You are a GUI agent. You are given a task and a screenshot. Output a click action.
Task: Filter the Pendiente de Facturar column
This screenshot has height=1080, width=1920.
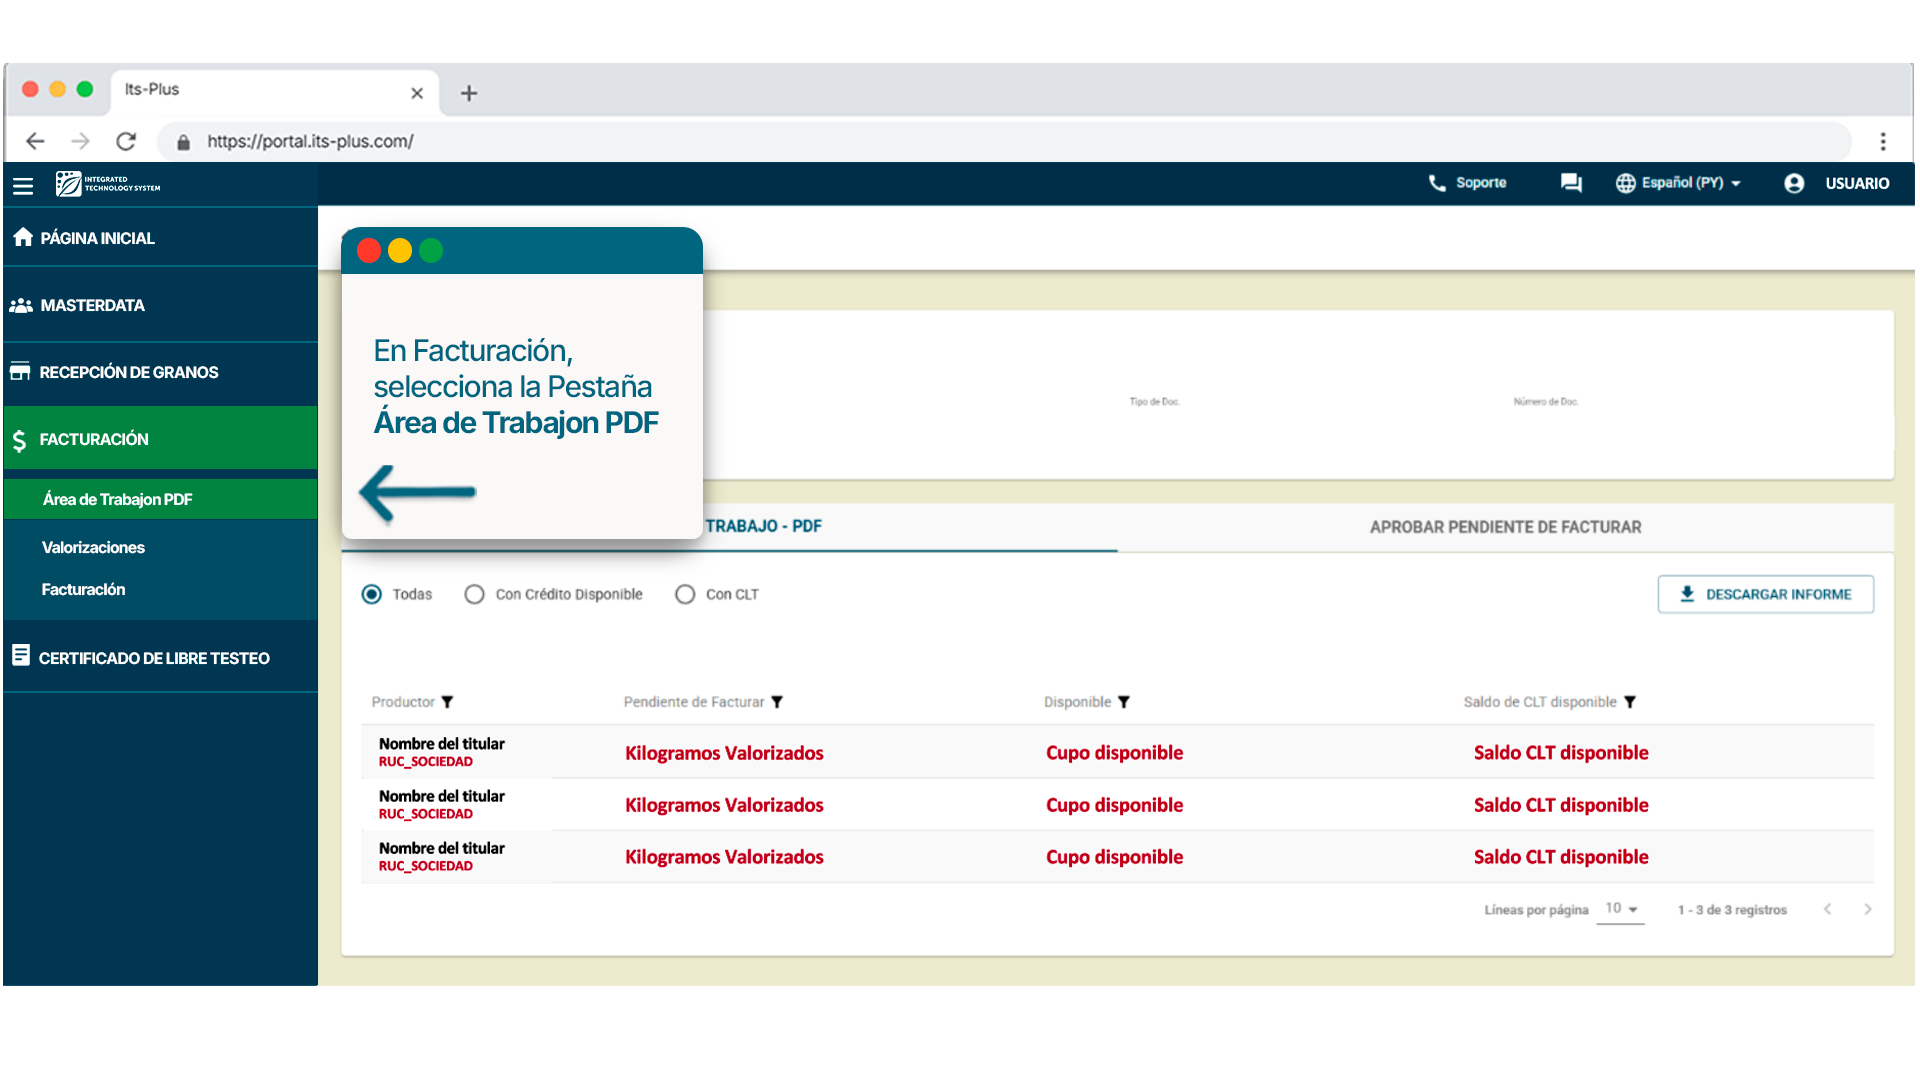[x=777, y=702]
